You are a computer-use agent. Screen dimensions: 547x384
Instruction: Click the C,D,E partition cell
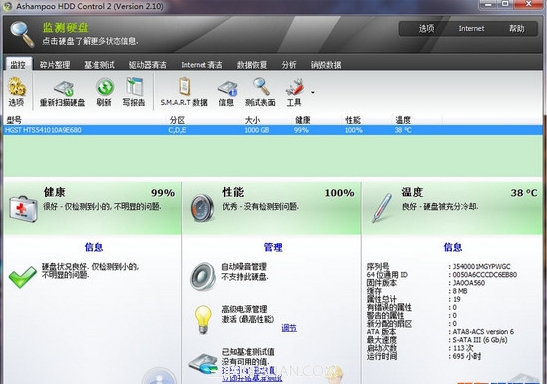(x=177, y=130)
